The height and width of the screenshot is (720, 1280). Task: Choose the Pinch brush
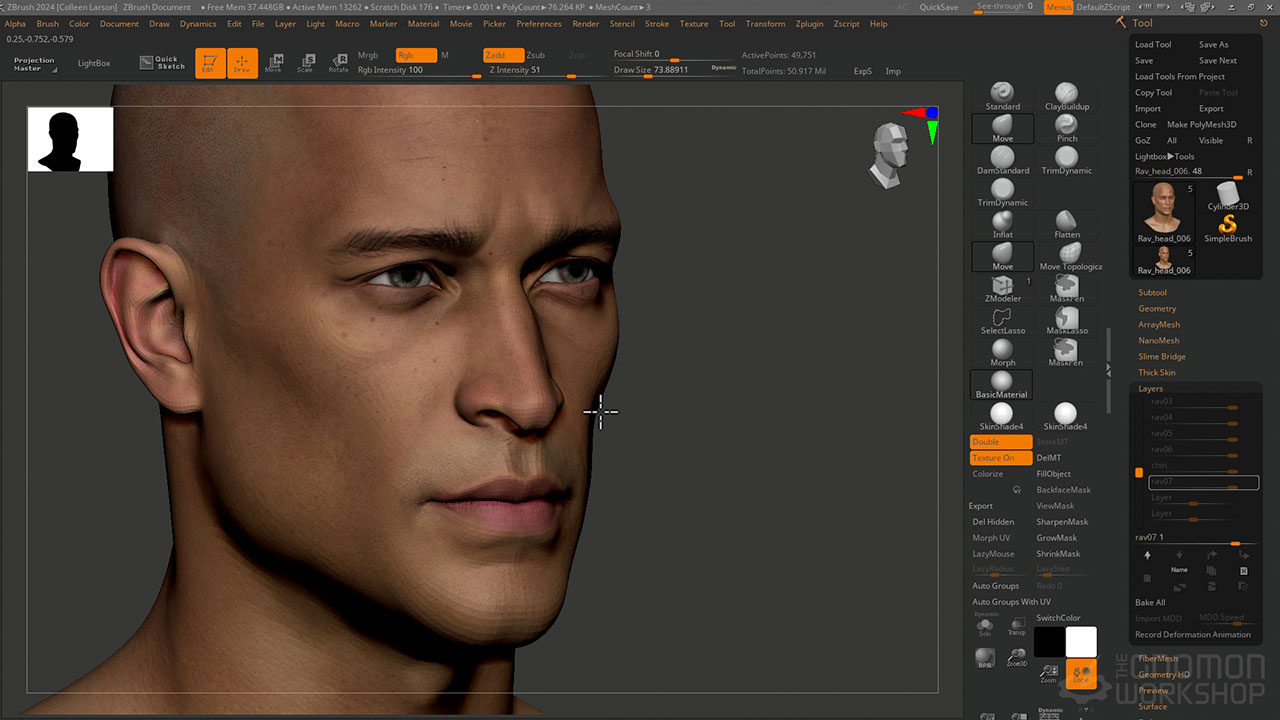point(1066,128)
